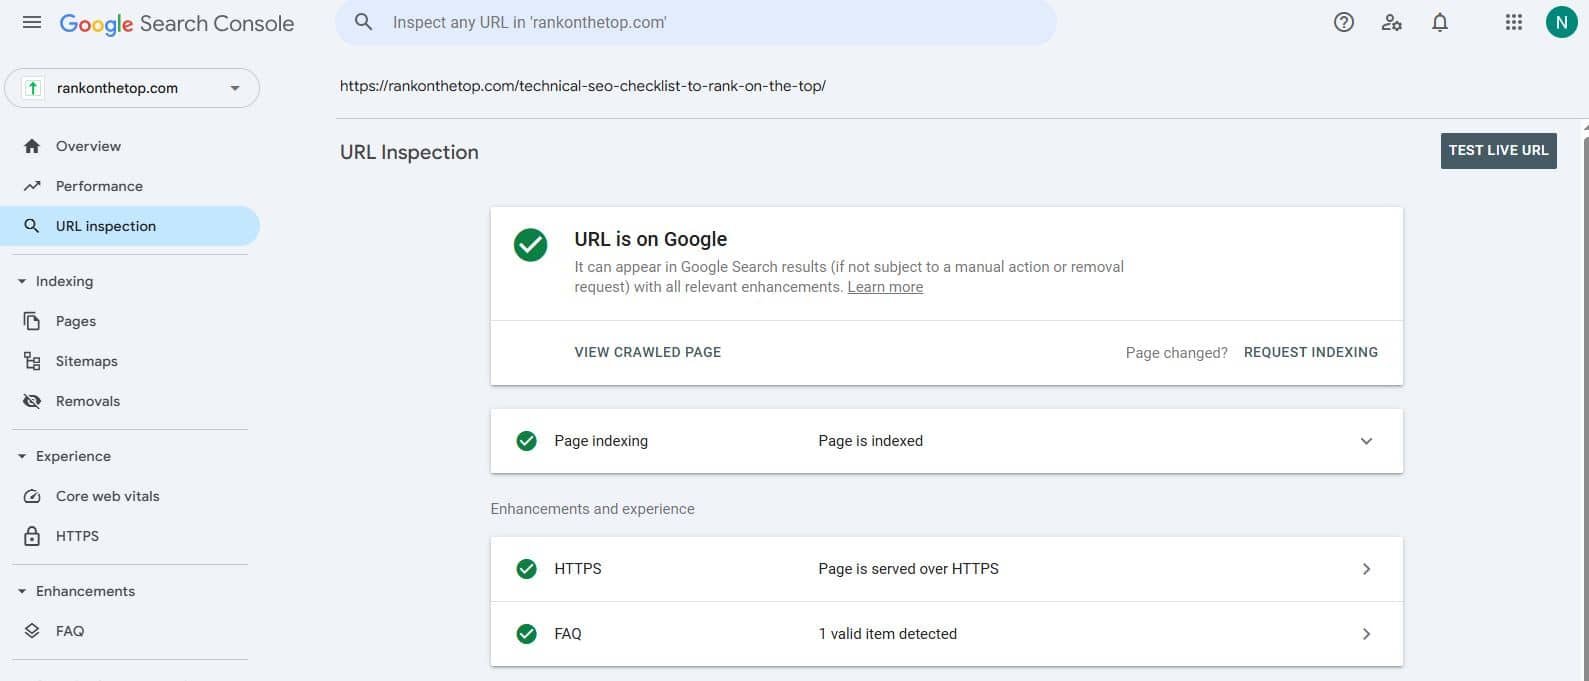Click the green check beside URL is on Google

[x=530, y=245]
